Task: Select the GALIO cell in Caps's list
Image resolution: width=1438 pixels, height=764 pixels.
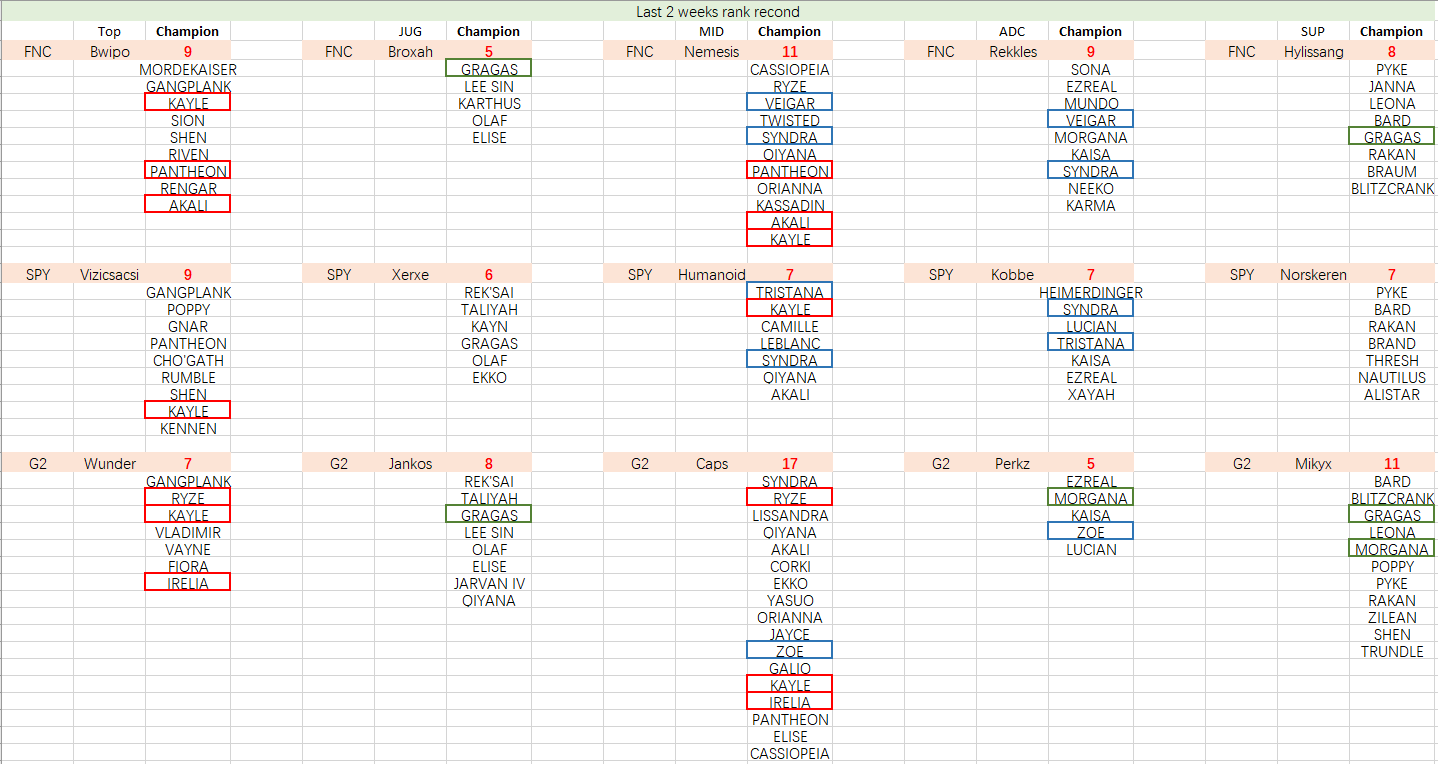Action: [x=790, y=669]
